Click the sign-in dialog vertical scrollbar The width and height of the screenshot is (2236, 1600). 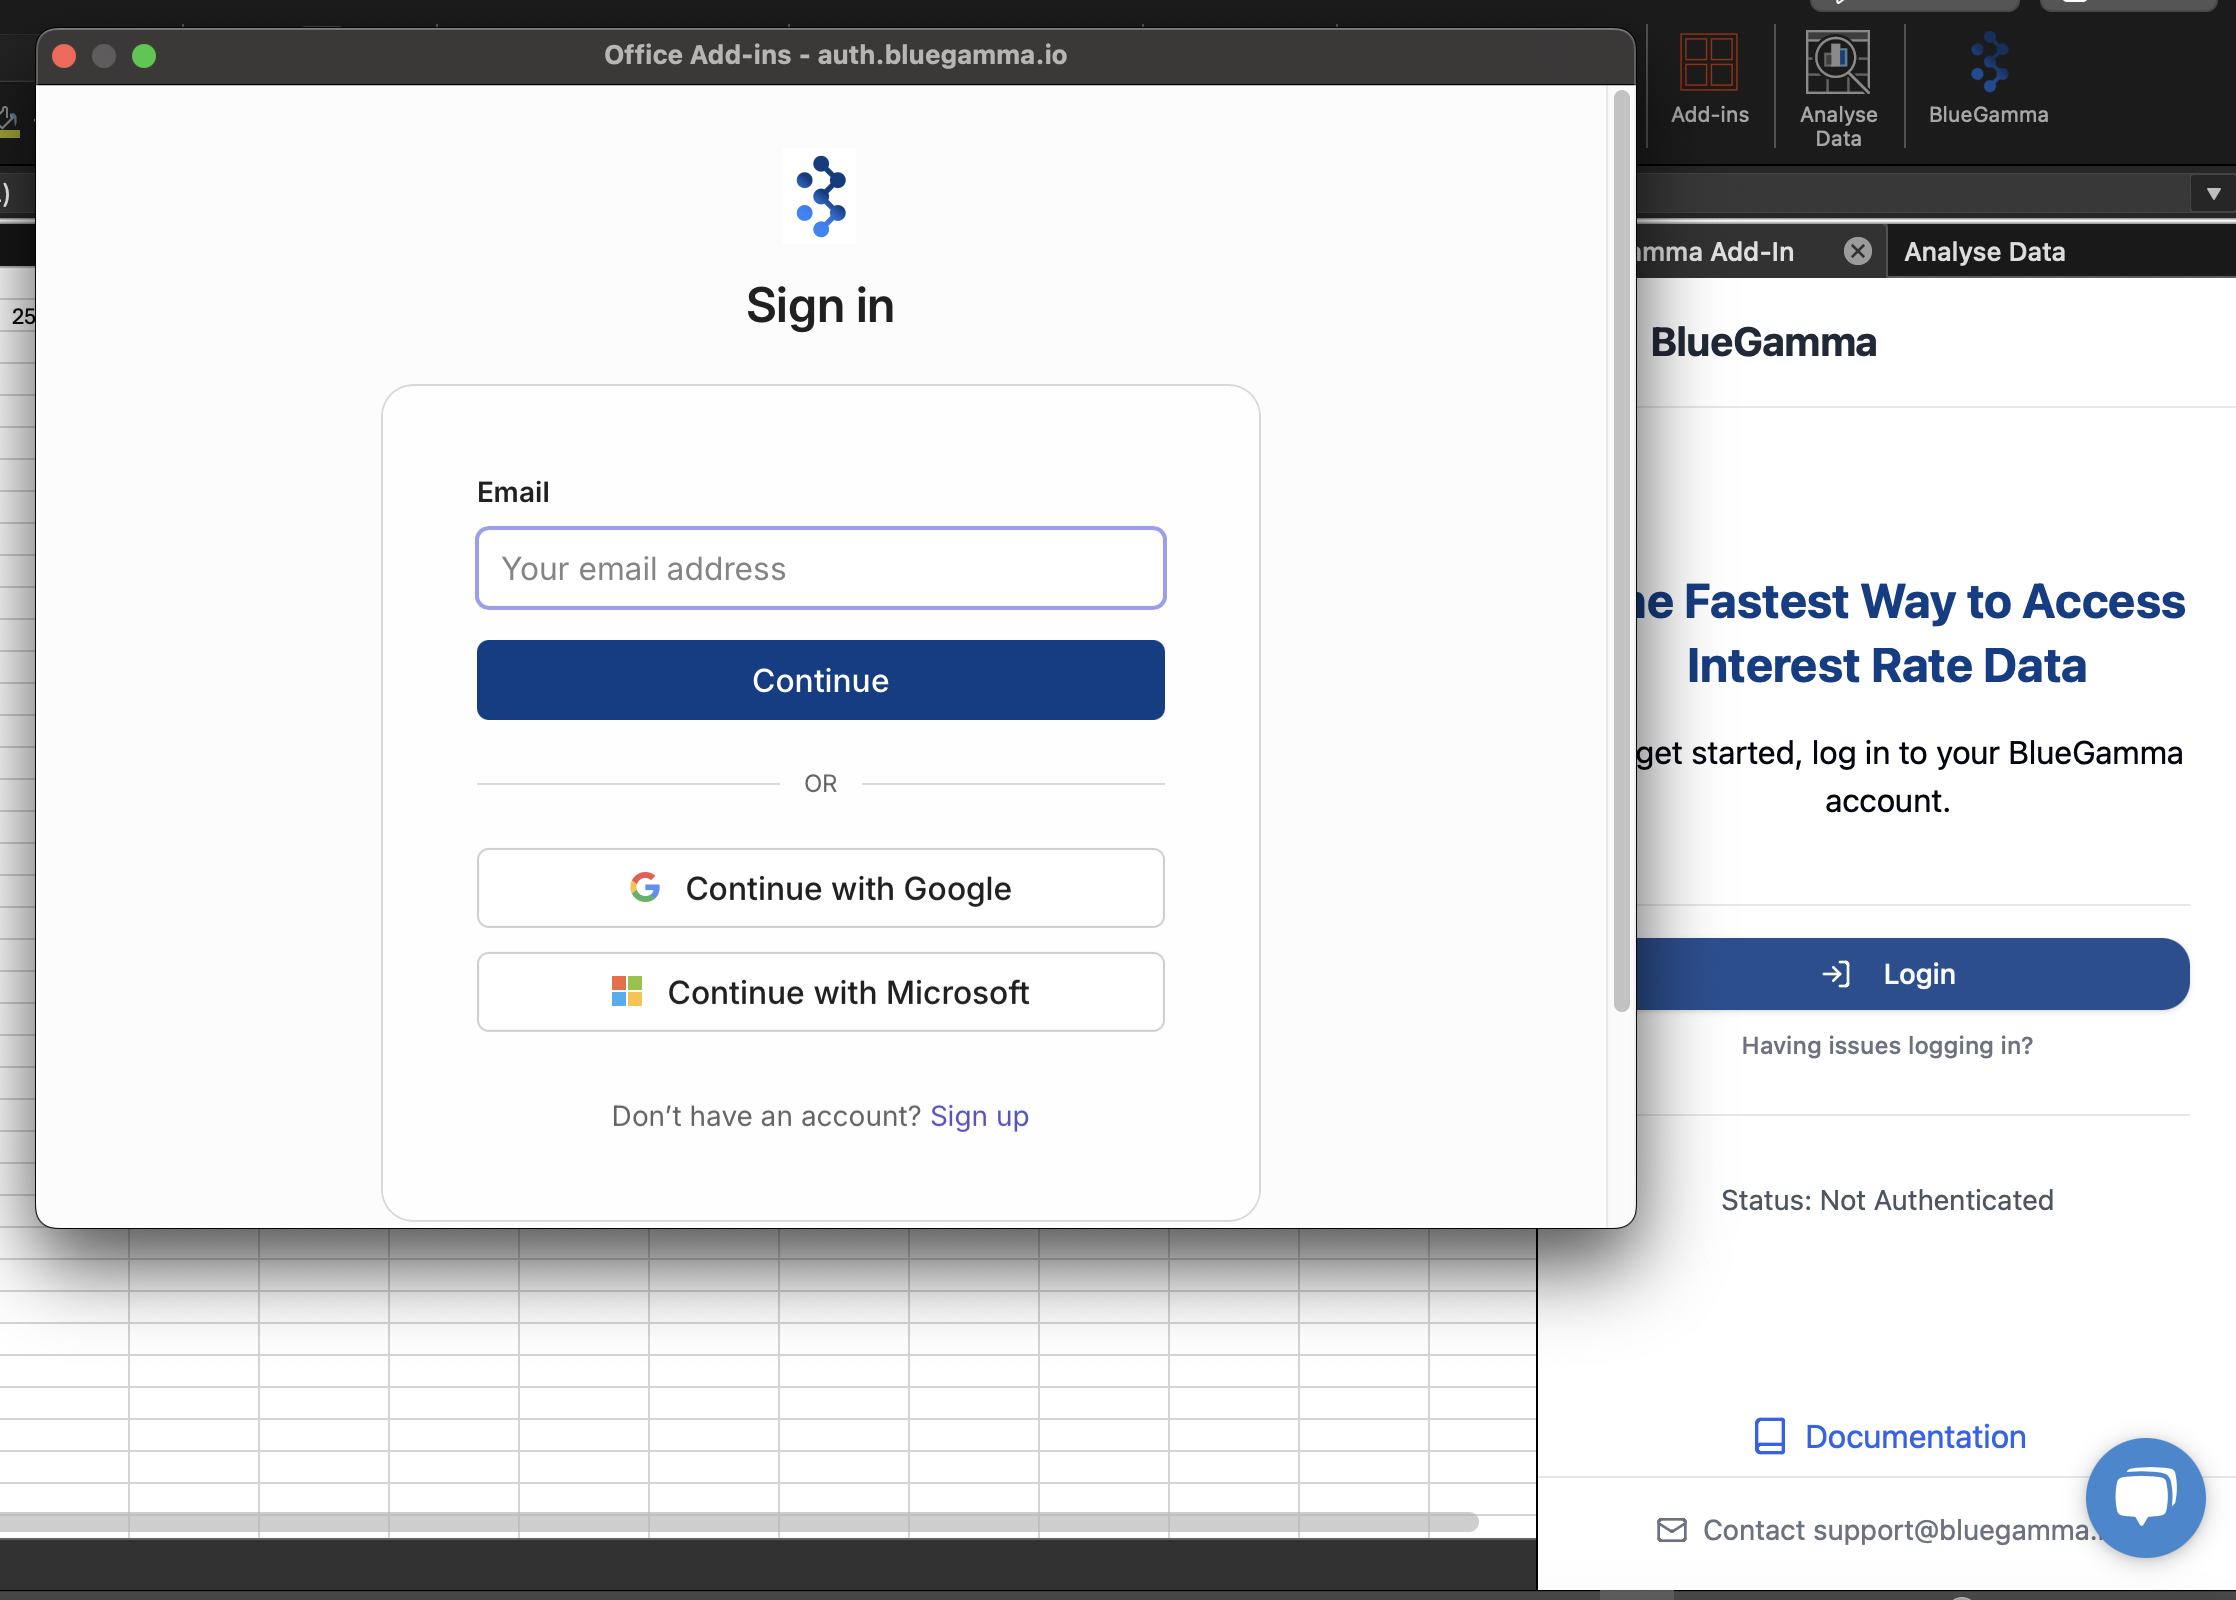[x=1621, y=551]
